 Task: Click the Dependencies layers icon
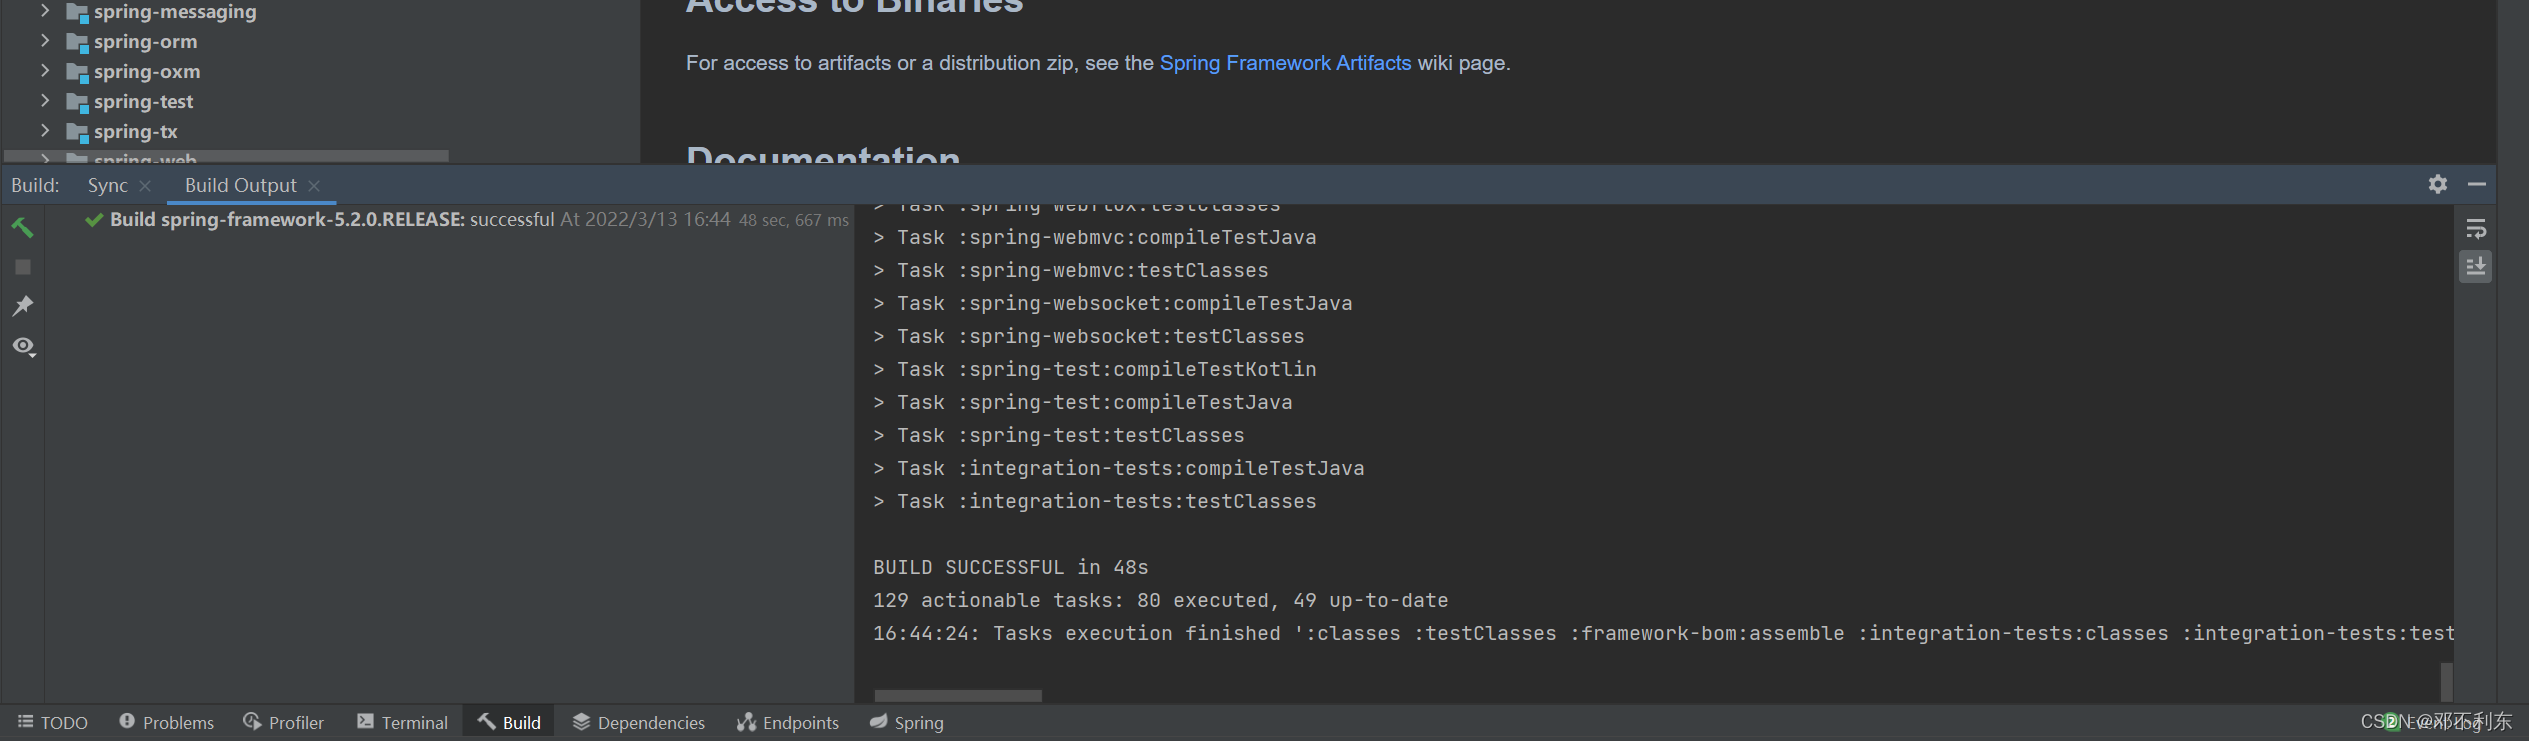pos(581,721)
